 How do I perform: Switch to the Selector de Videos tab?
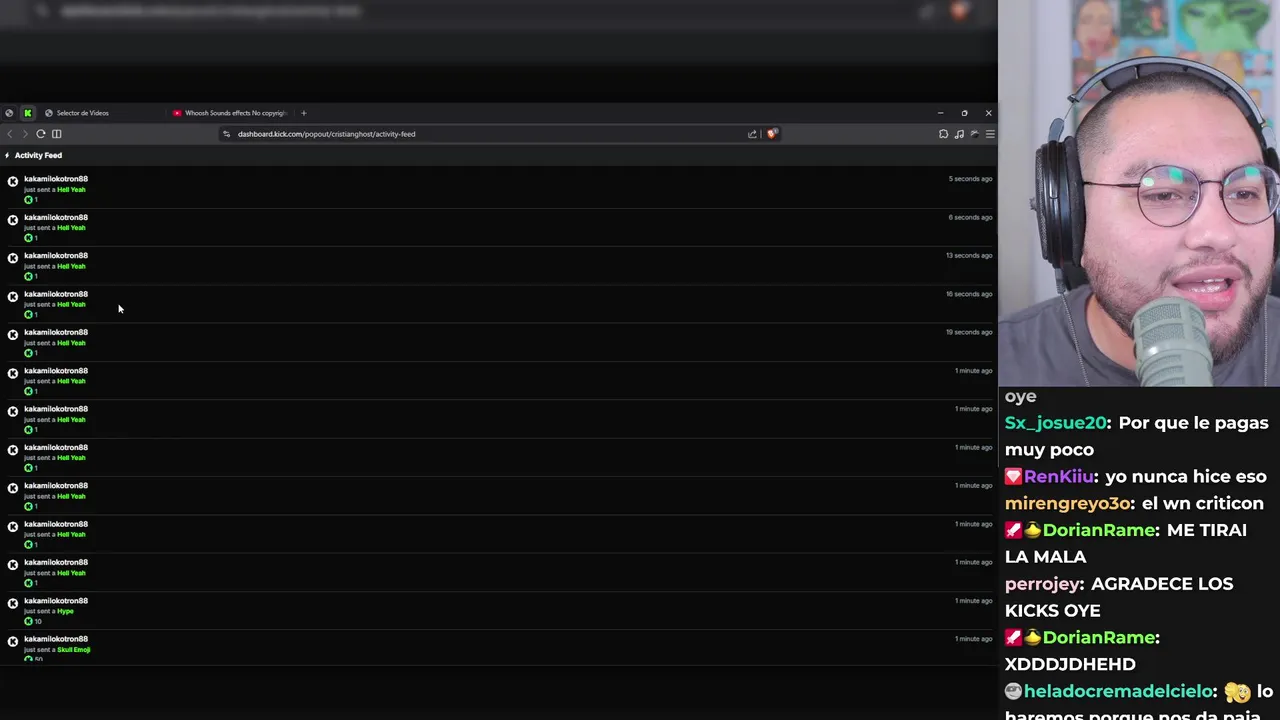pyautogui.click(x=100, y=113)
